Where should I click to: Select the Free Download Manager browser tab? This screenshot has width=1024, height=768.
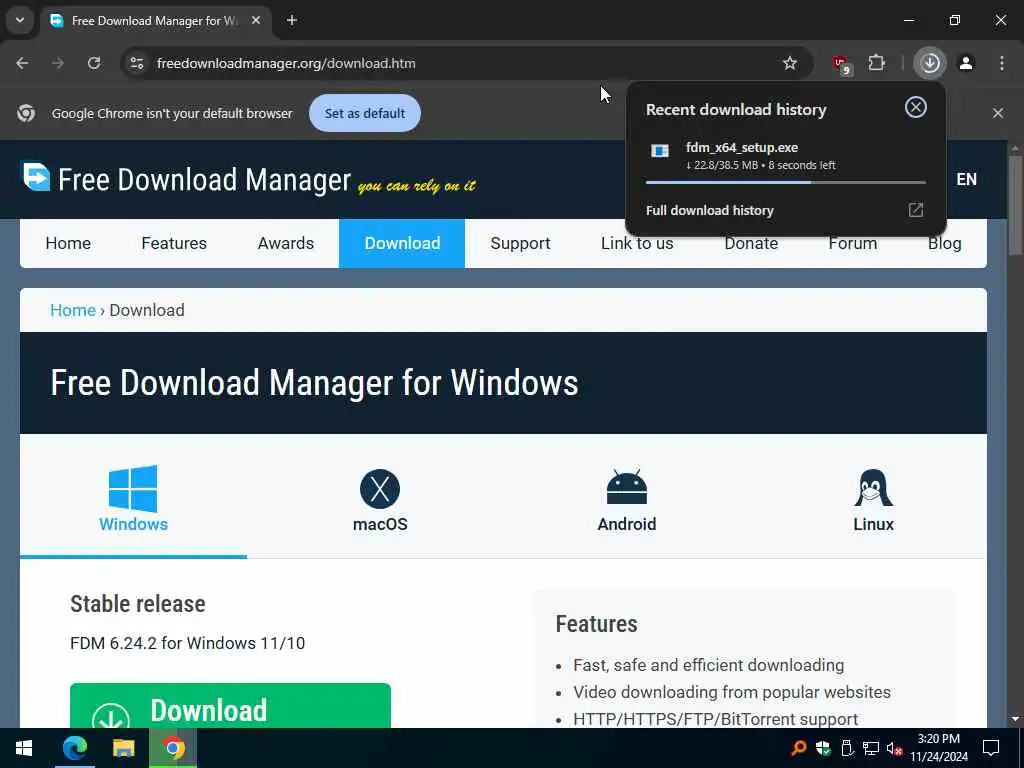[157, 21]
